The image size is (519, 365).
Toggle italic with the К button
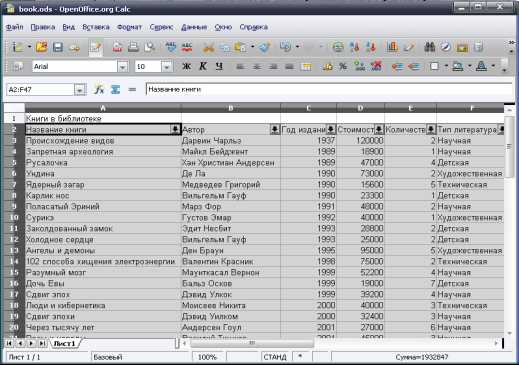tap(202, 66)
